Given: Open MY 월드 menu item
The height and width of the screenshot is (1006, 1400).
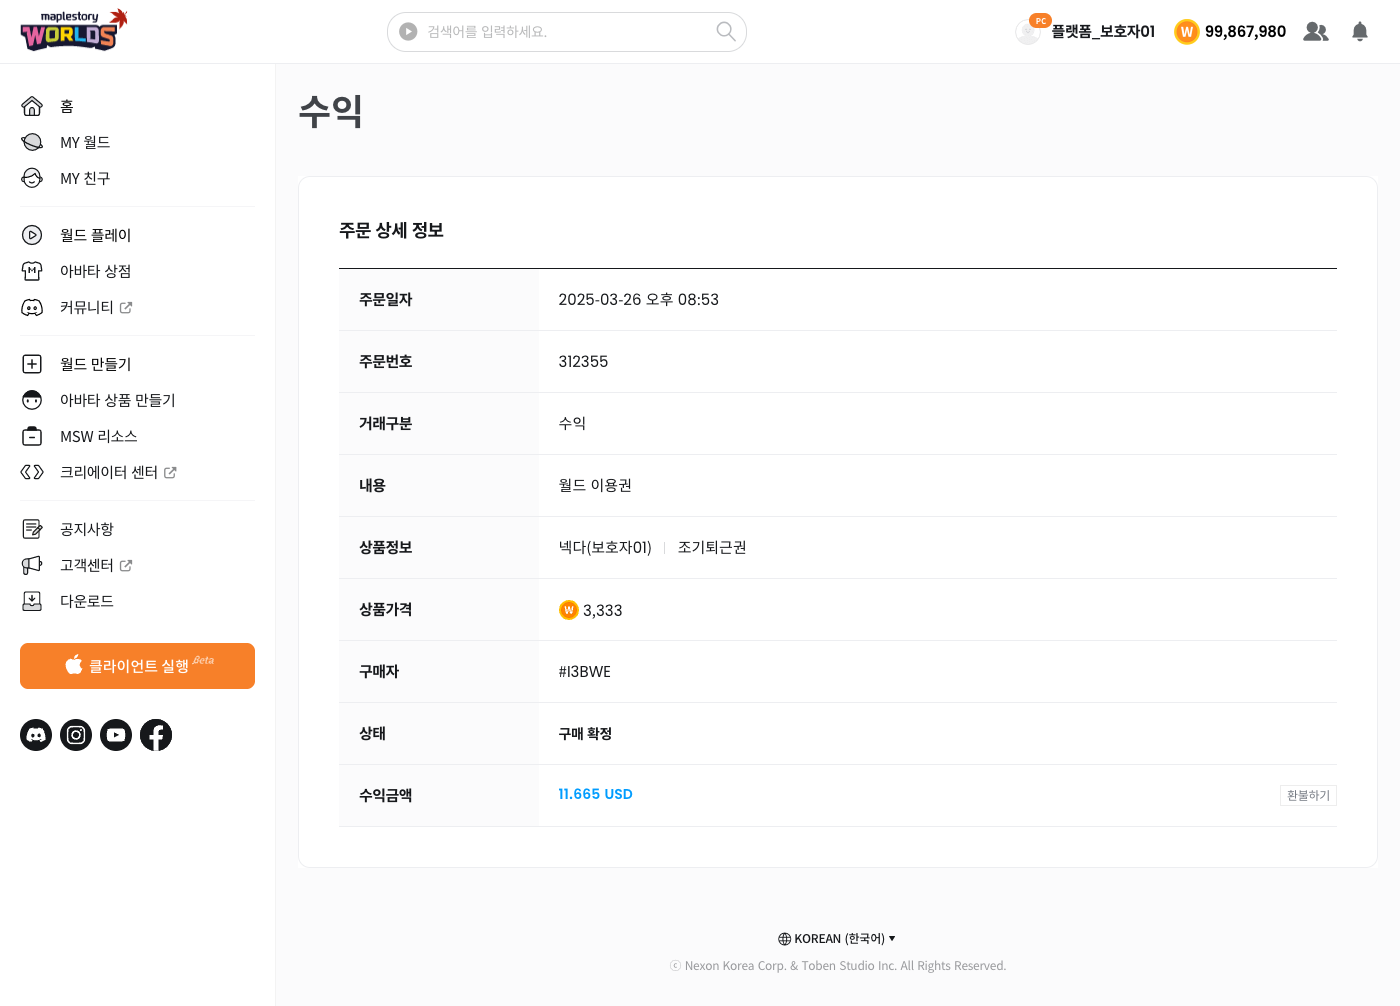Looking at the screenshot, I should click(x=85, y=142).
